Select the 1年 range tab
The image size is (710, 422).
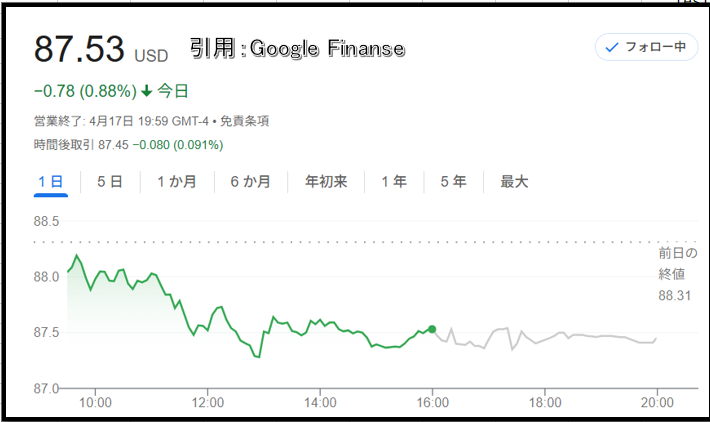[394, 182]
